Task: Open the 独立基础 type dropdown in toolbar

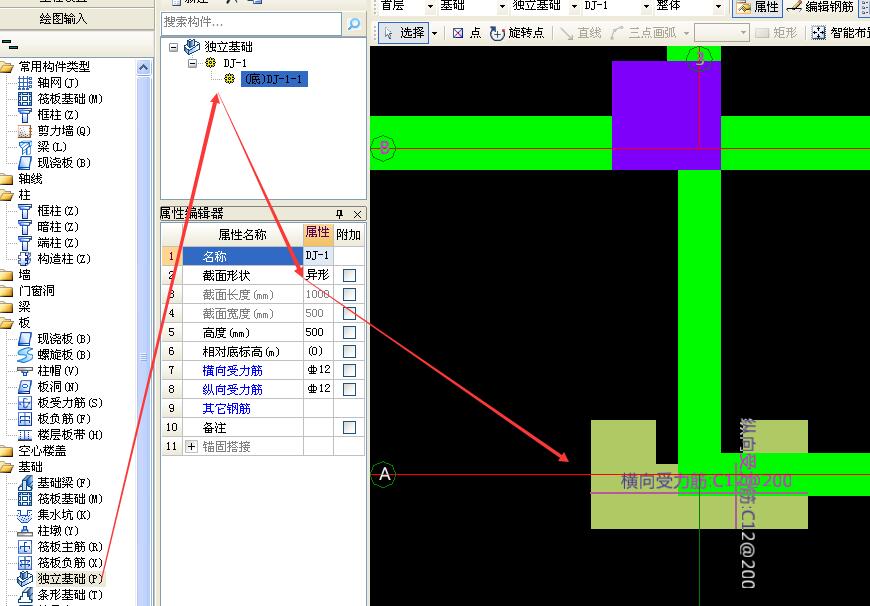Action: [574, 7]
